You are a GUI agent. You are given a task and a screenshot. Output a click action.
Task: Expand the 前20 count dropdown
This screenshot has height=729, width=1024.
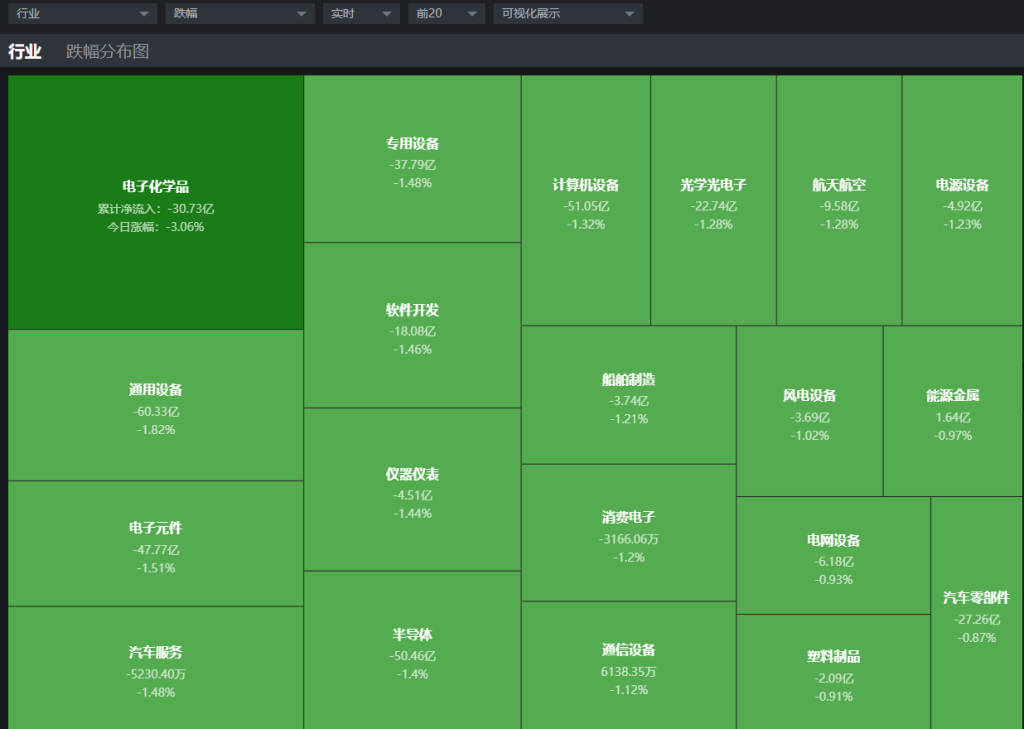[446, 14]
